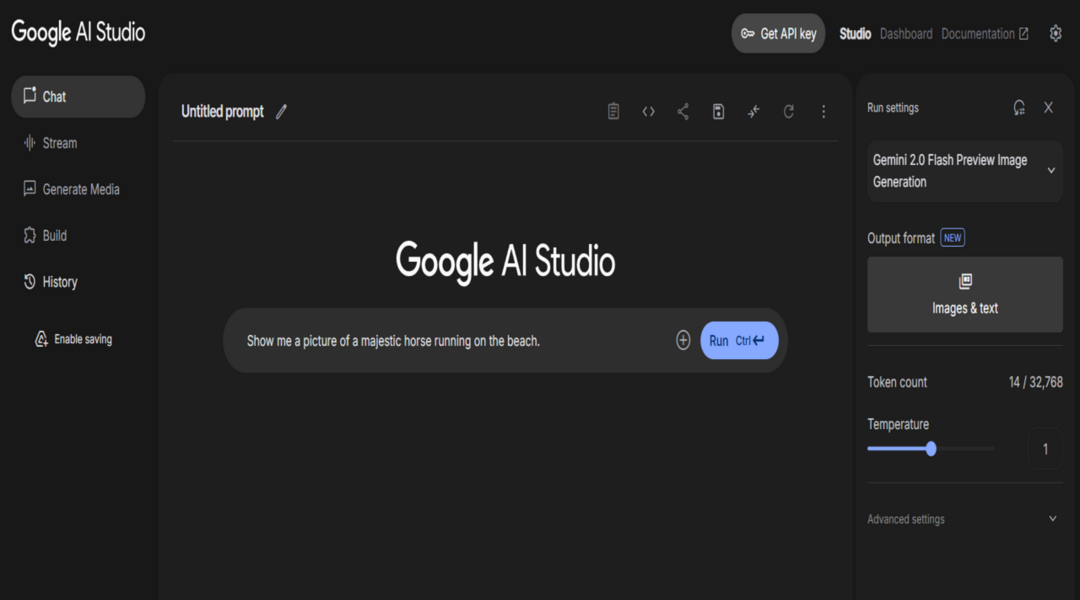The width and height of the screenshot is (1080, 600).
Task: Click the Get code brackets icon
Action: (648, 112)
